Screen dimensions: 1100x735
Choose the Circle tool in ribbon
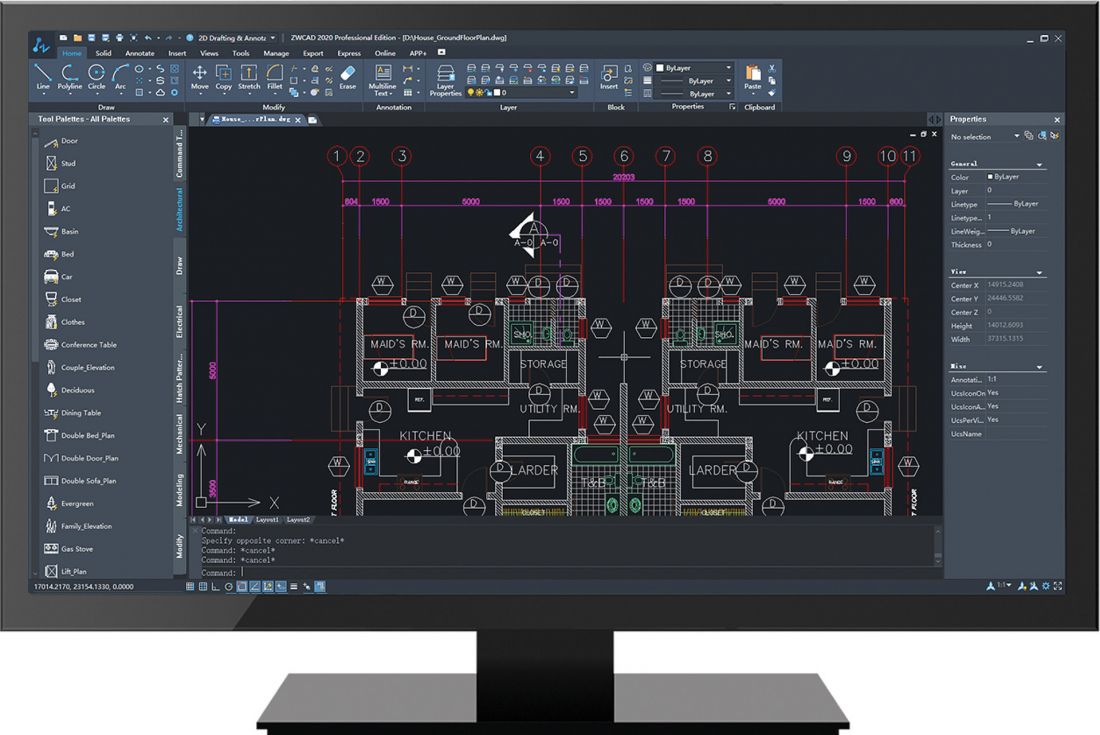click(96, 76)
